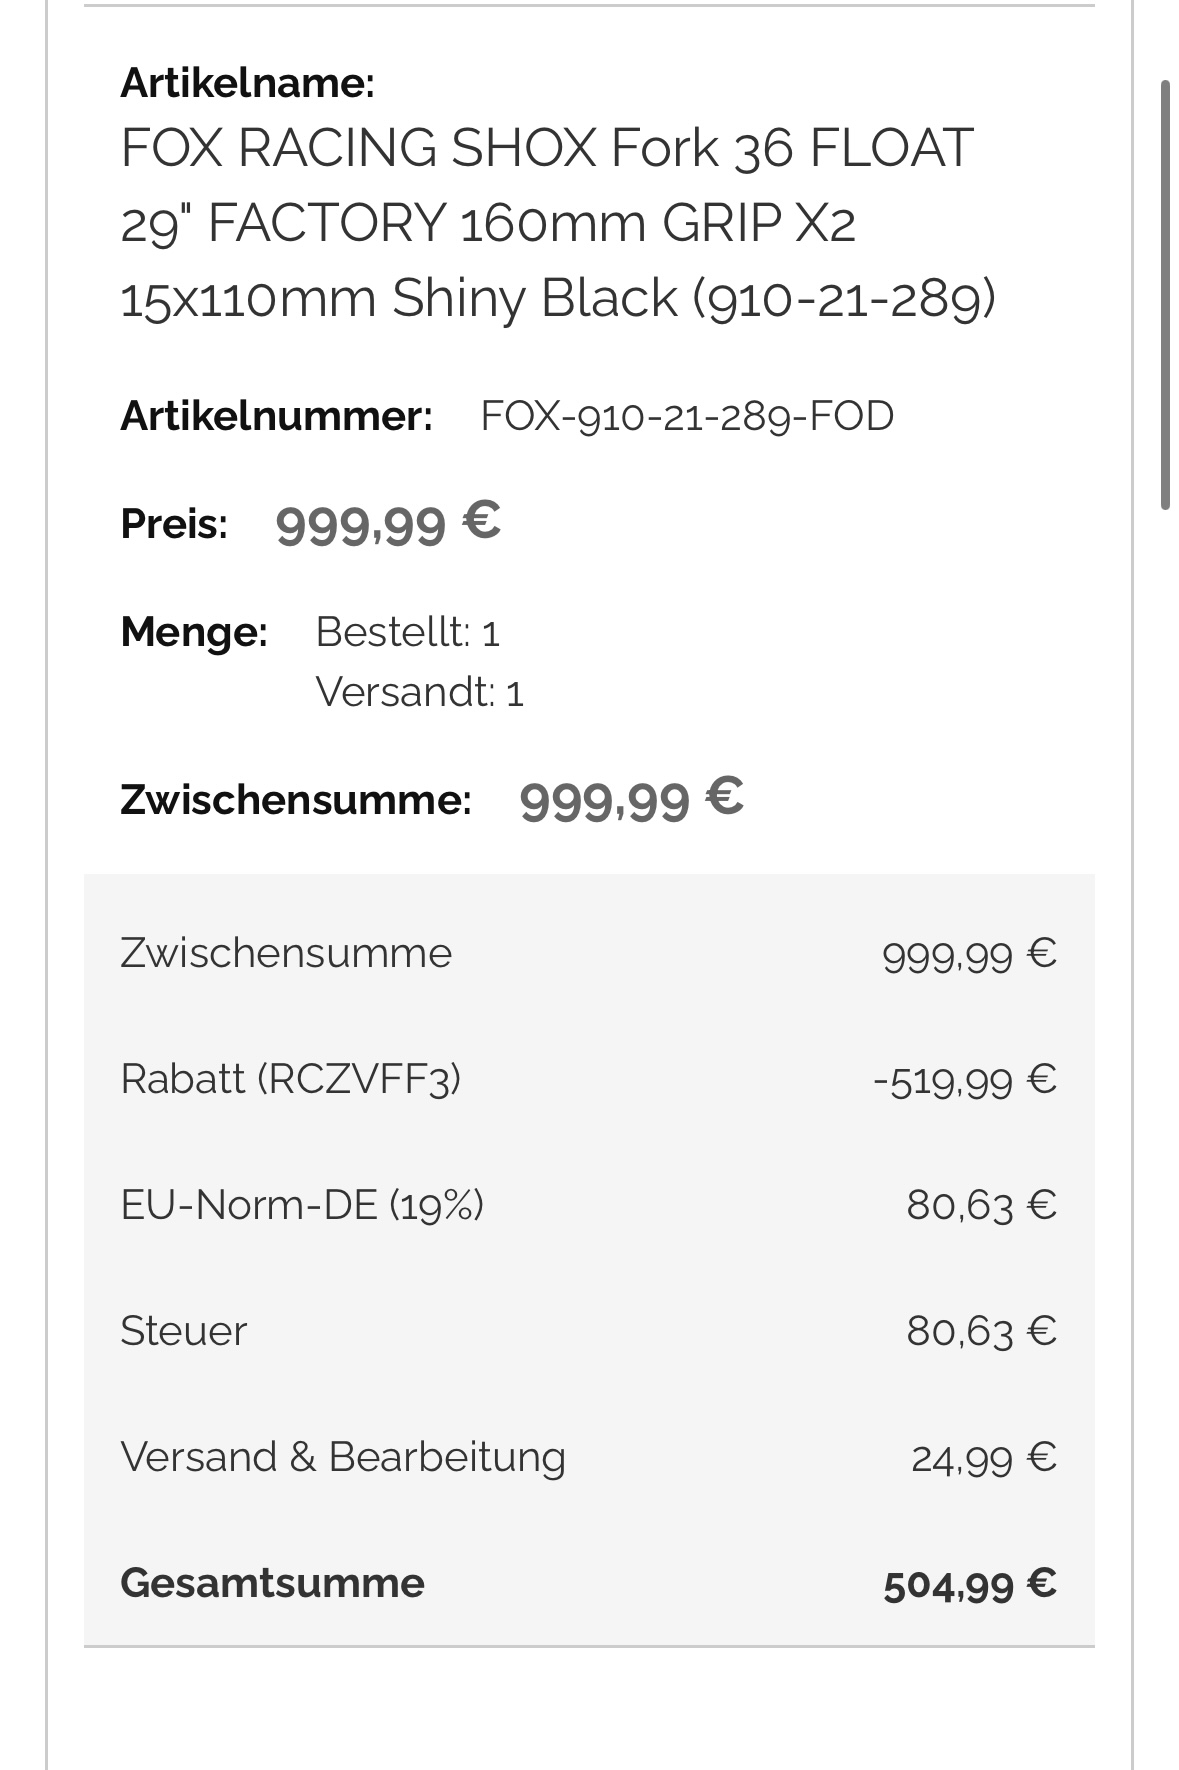The image size is (1179, 1770).
Task: Click the bold Menge label
Action: [x=194, y=632]
